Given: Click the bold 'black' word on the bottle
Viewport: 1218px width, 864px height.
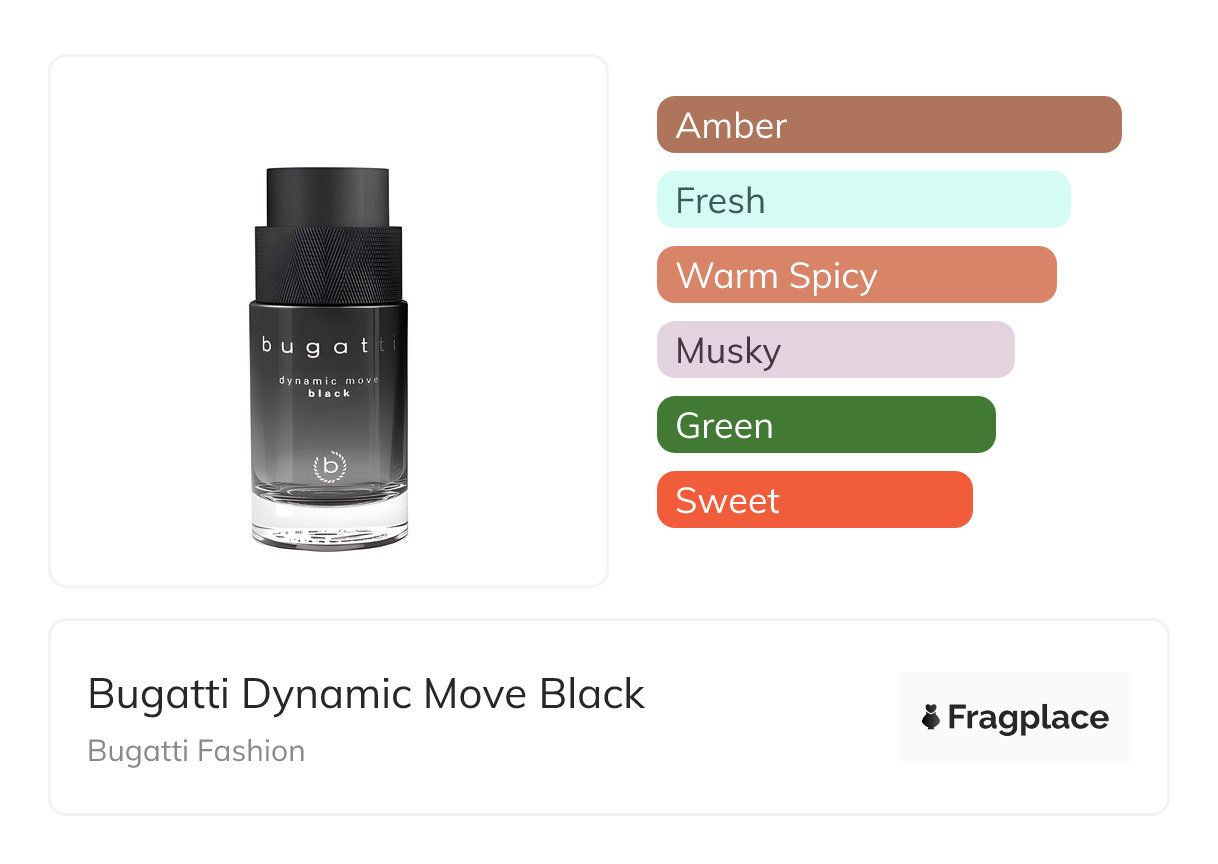Looking at the screenshot, I should click(x=329, y=393).
